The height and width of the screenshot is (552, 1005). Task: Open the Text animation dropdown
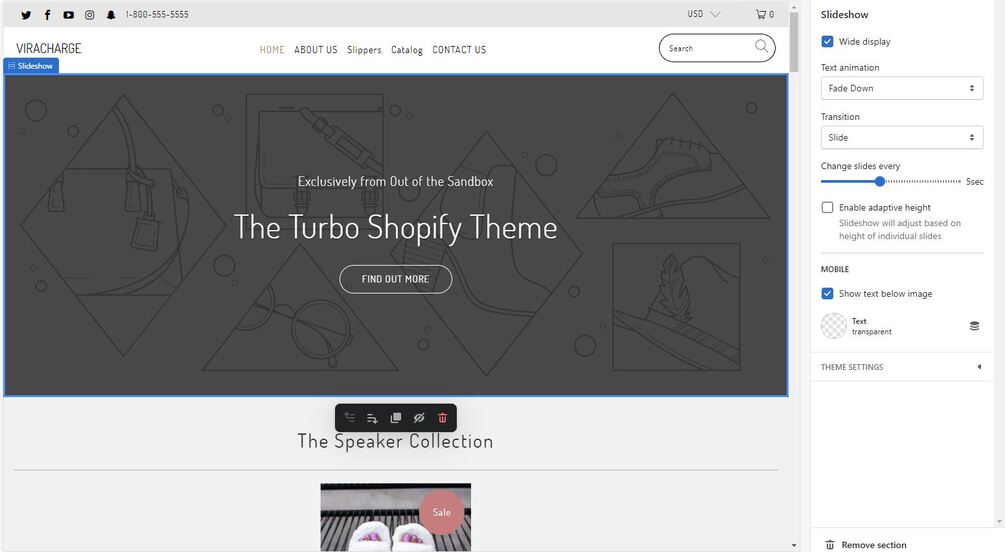click(902, 88)
